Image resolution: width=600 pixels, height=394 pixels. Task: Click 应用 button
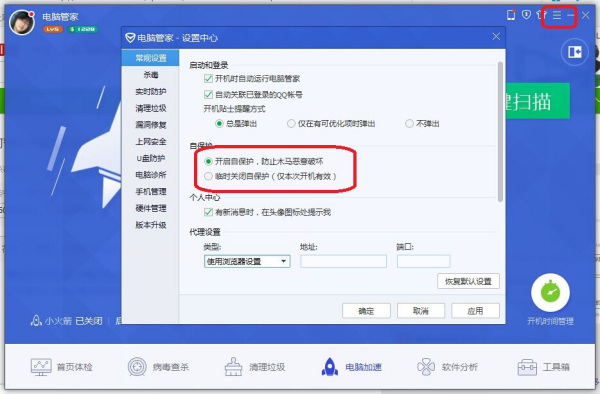(x=475, y=311)
